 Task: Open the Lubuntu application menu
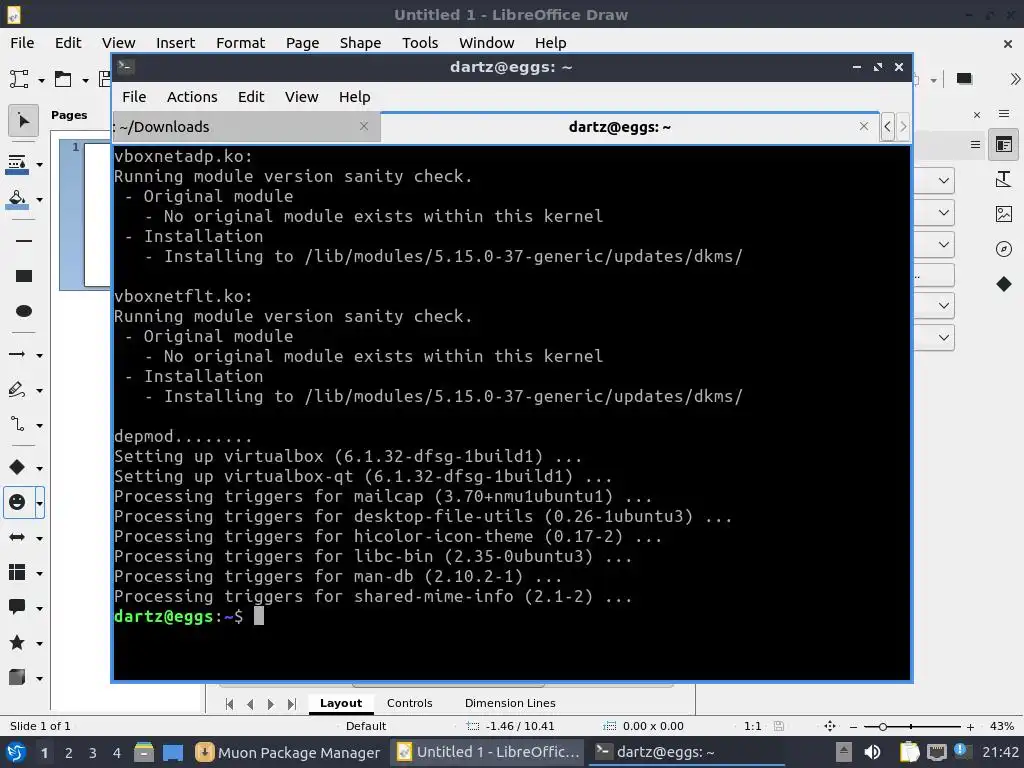16,752
